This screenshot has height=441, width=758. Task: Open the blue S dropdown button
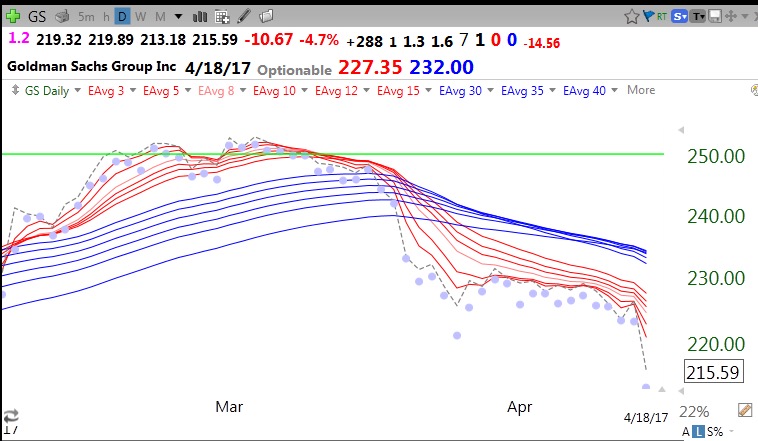(x=679, y=17)
